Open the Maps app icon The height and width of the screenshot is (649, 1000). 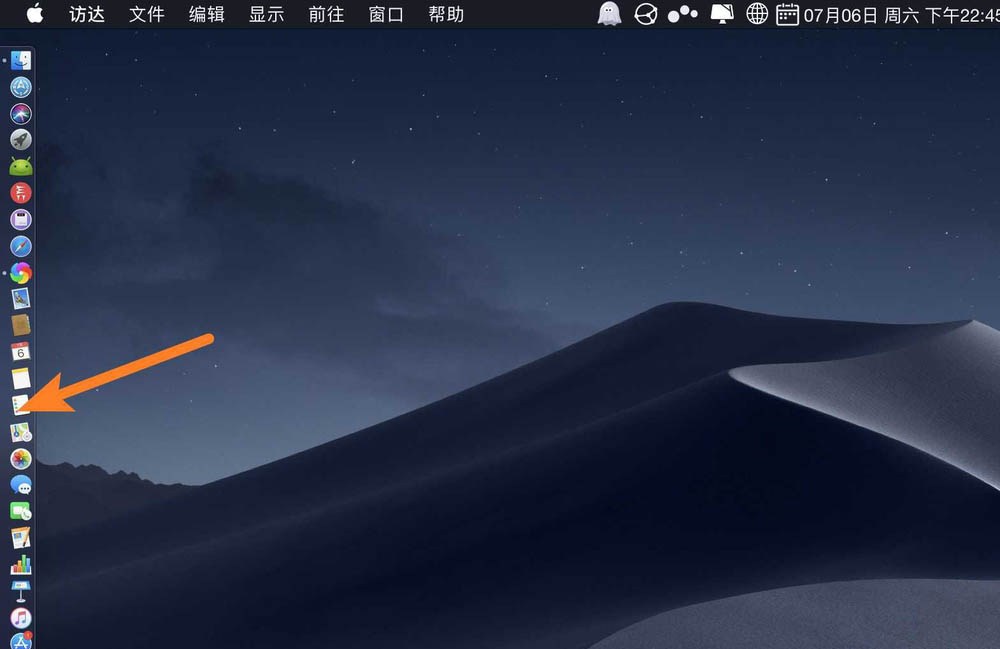(21, 432)
